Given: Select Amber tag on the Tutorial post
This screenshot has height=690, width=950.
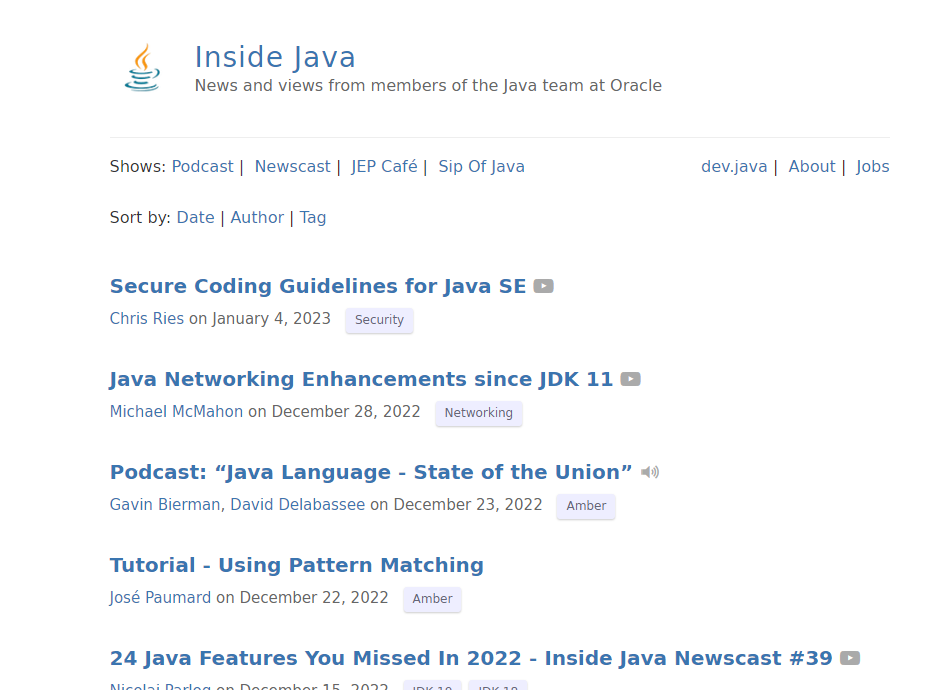Looking at the screenshot, I should 433,599.
